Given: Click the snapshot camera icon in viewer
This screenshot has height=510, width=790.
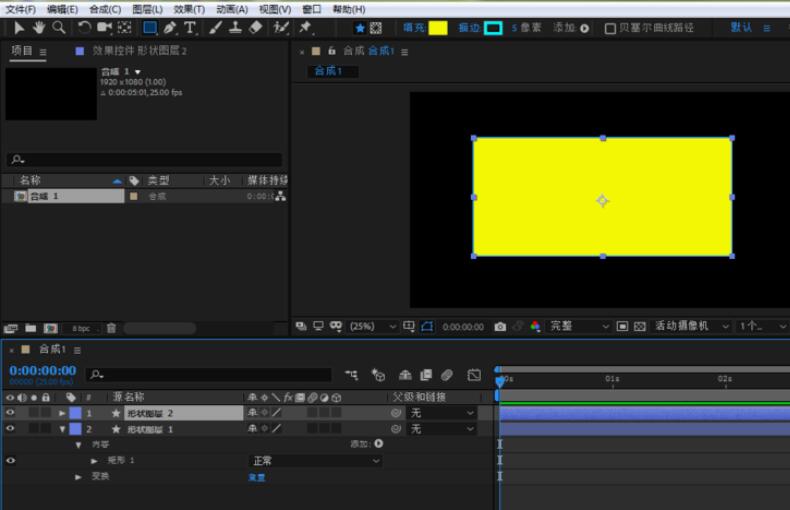Looking at the screenshot, I should click(x=500, y=327).
